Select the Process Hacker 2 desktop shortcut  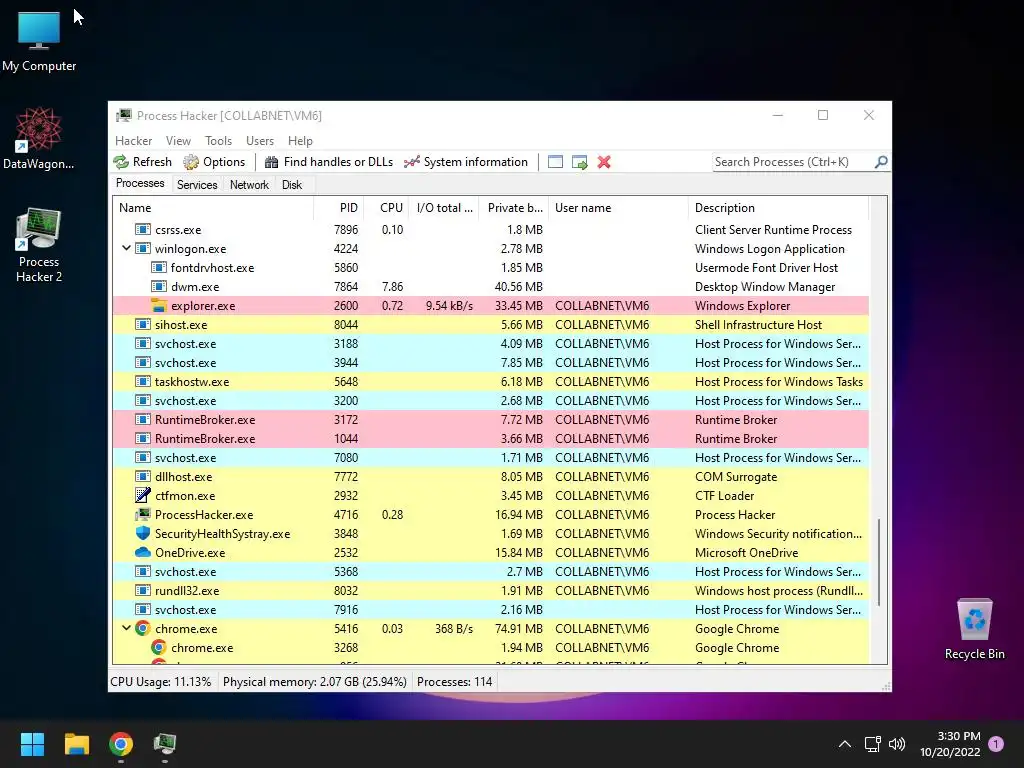coord(39,244)
